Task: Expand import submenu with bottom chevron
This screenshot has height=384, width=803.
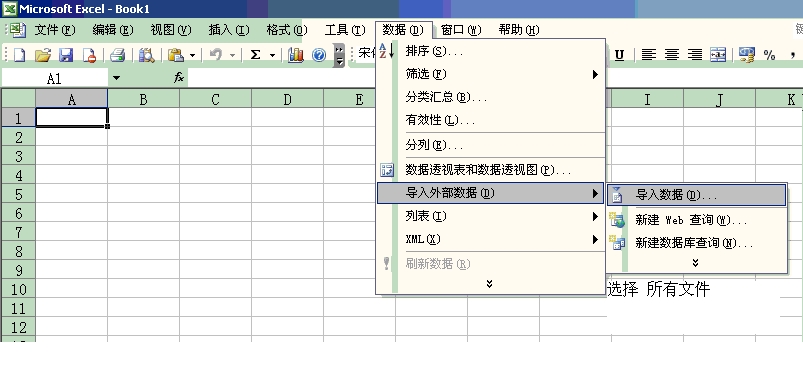Action: (695, 263)
